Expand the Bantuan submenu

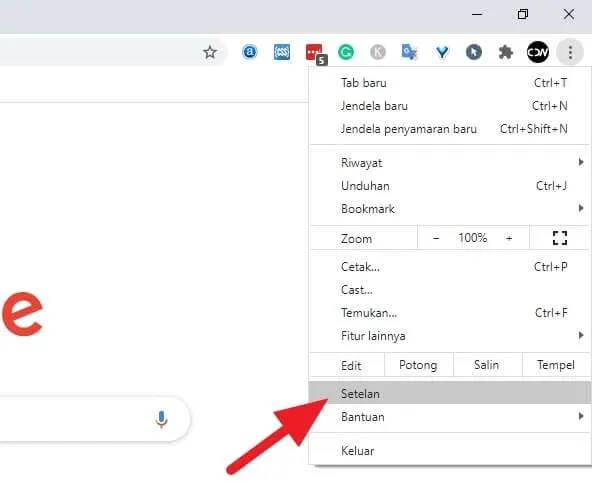pos(449,417)
